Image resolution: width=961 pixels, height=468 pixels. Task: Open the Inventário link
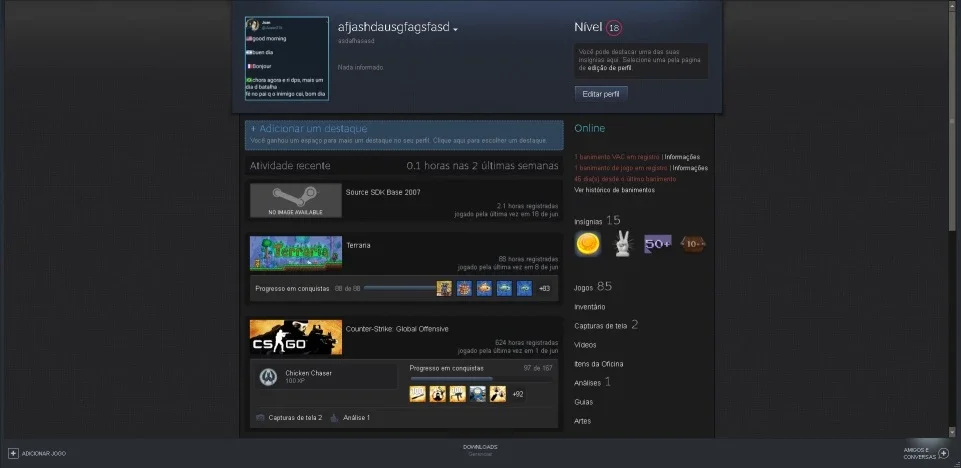click(x=590, y=307)
